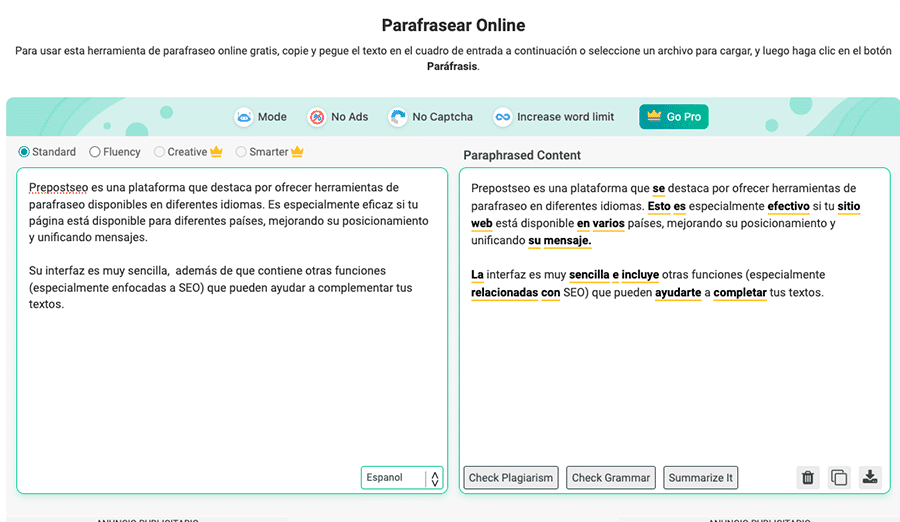Download the paraphrased content
The height and width of the screenshot is (522, 900).
tap(870, 477)
